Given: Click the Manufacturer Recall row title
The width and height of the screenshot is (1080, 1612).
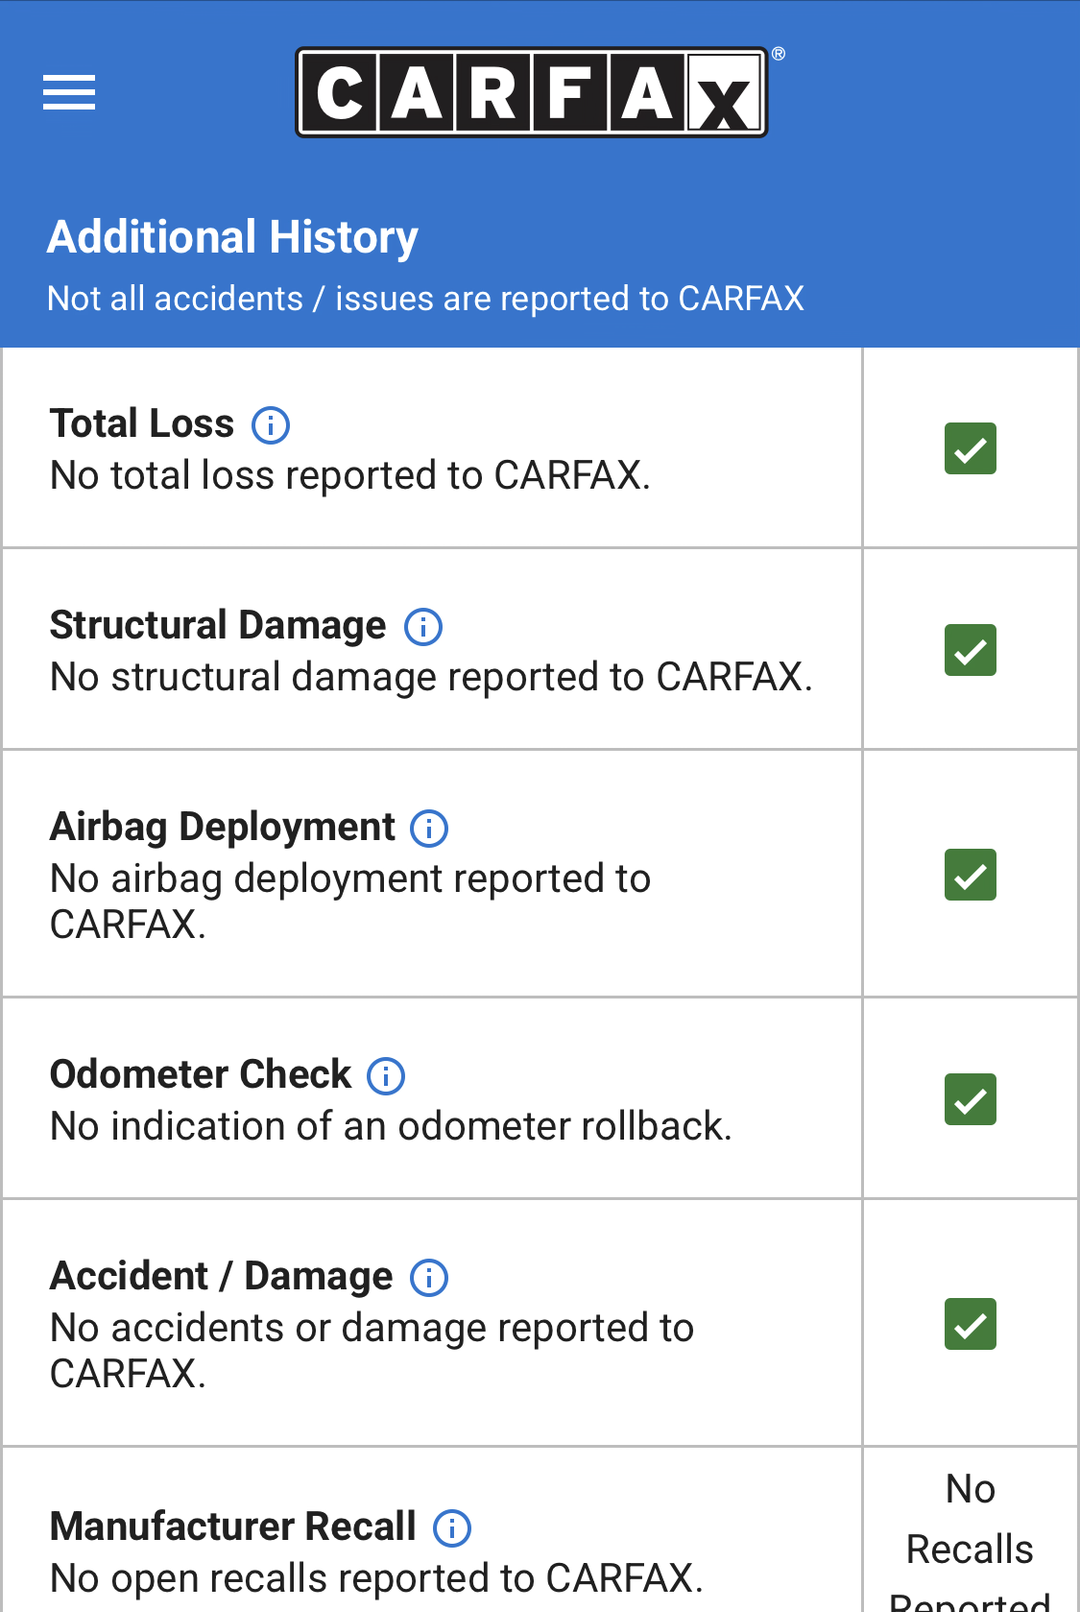Looking at the screenshot, I should [x=233, y=1527].
